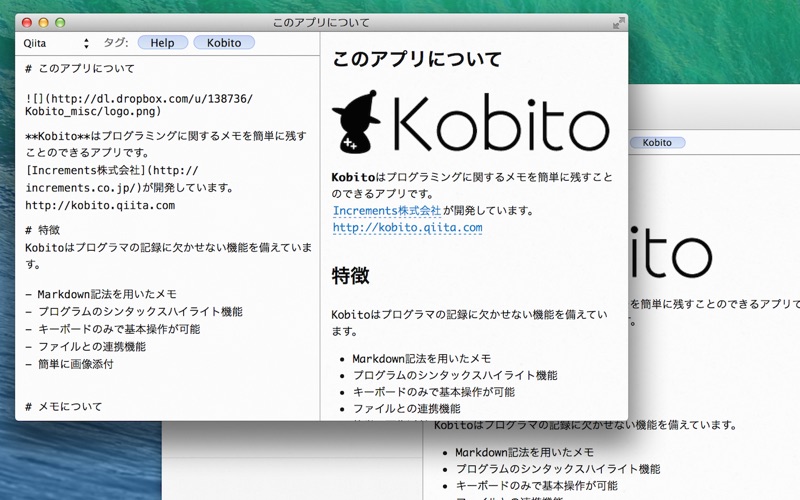Click the '- 簡単に画像添付' editor line

pyautogui.click(x=69, y=364)
